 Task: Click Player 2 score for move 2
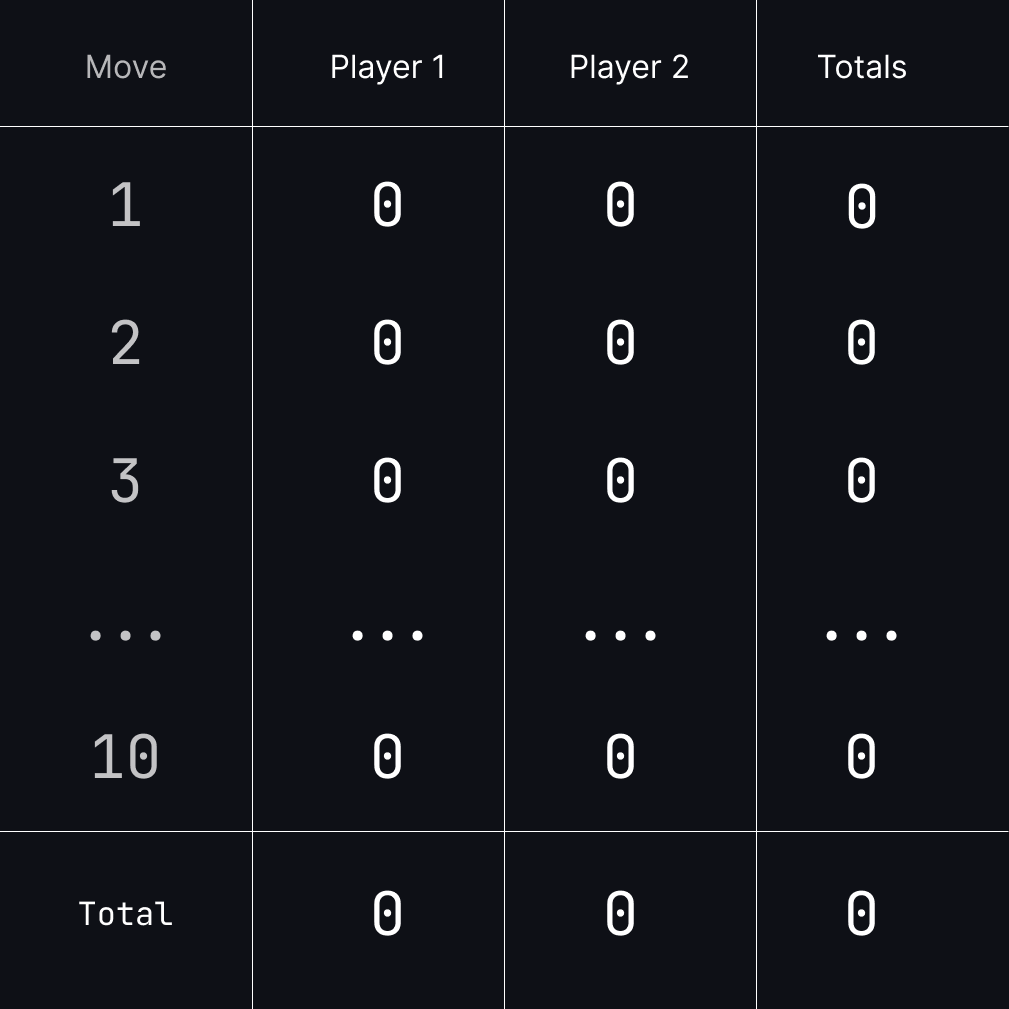click(620, 343)
